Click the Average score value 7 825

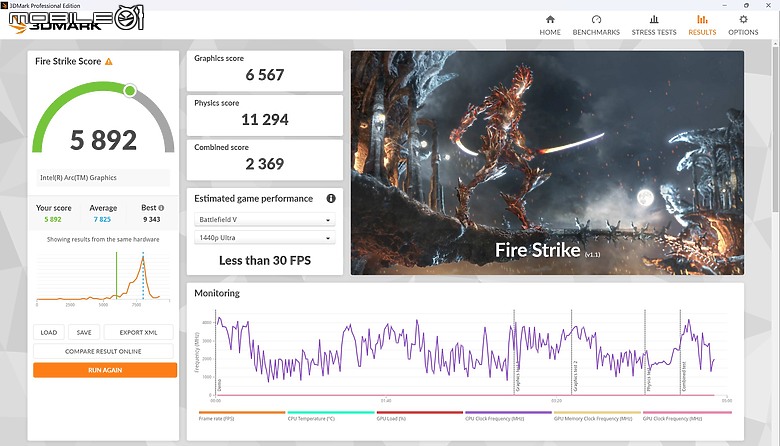coord(102,219)
